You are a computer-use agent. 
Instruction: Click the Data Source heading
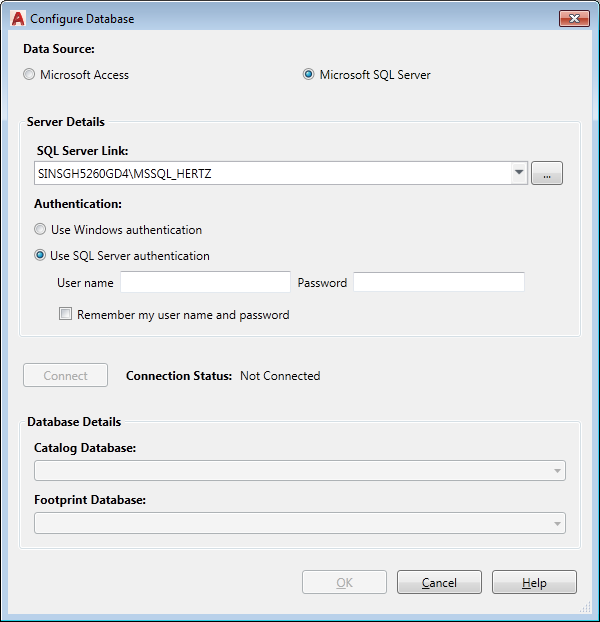(59, 49)
